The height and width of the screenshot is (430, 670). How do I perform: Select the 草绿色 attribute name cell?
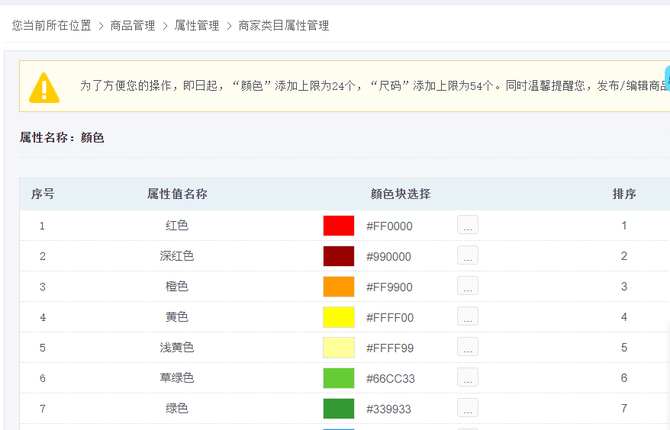click(x=177, y=378)
